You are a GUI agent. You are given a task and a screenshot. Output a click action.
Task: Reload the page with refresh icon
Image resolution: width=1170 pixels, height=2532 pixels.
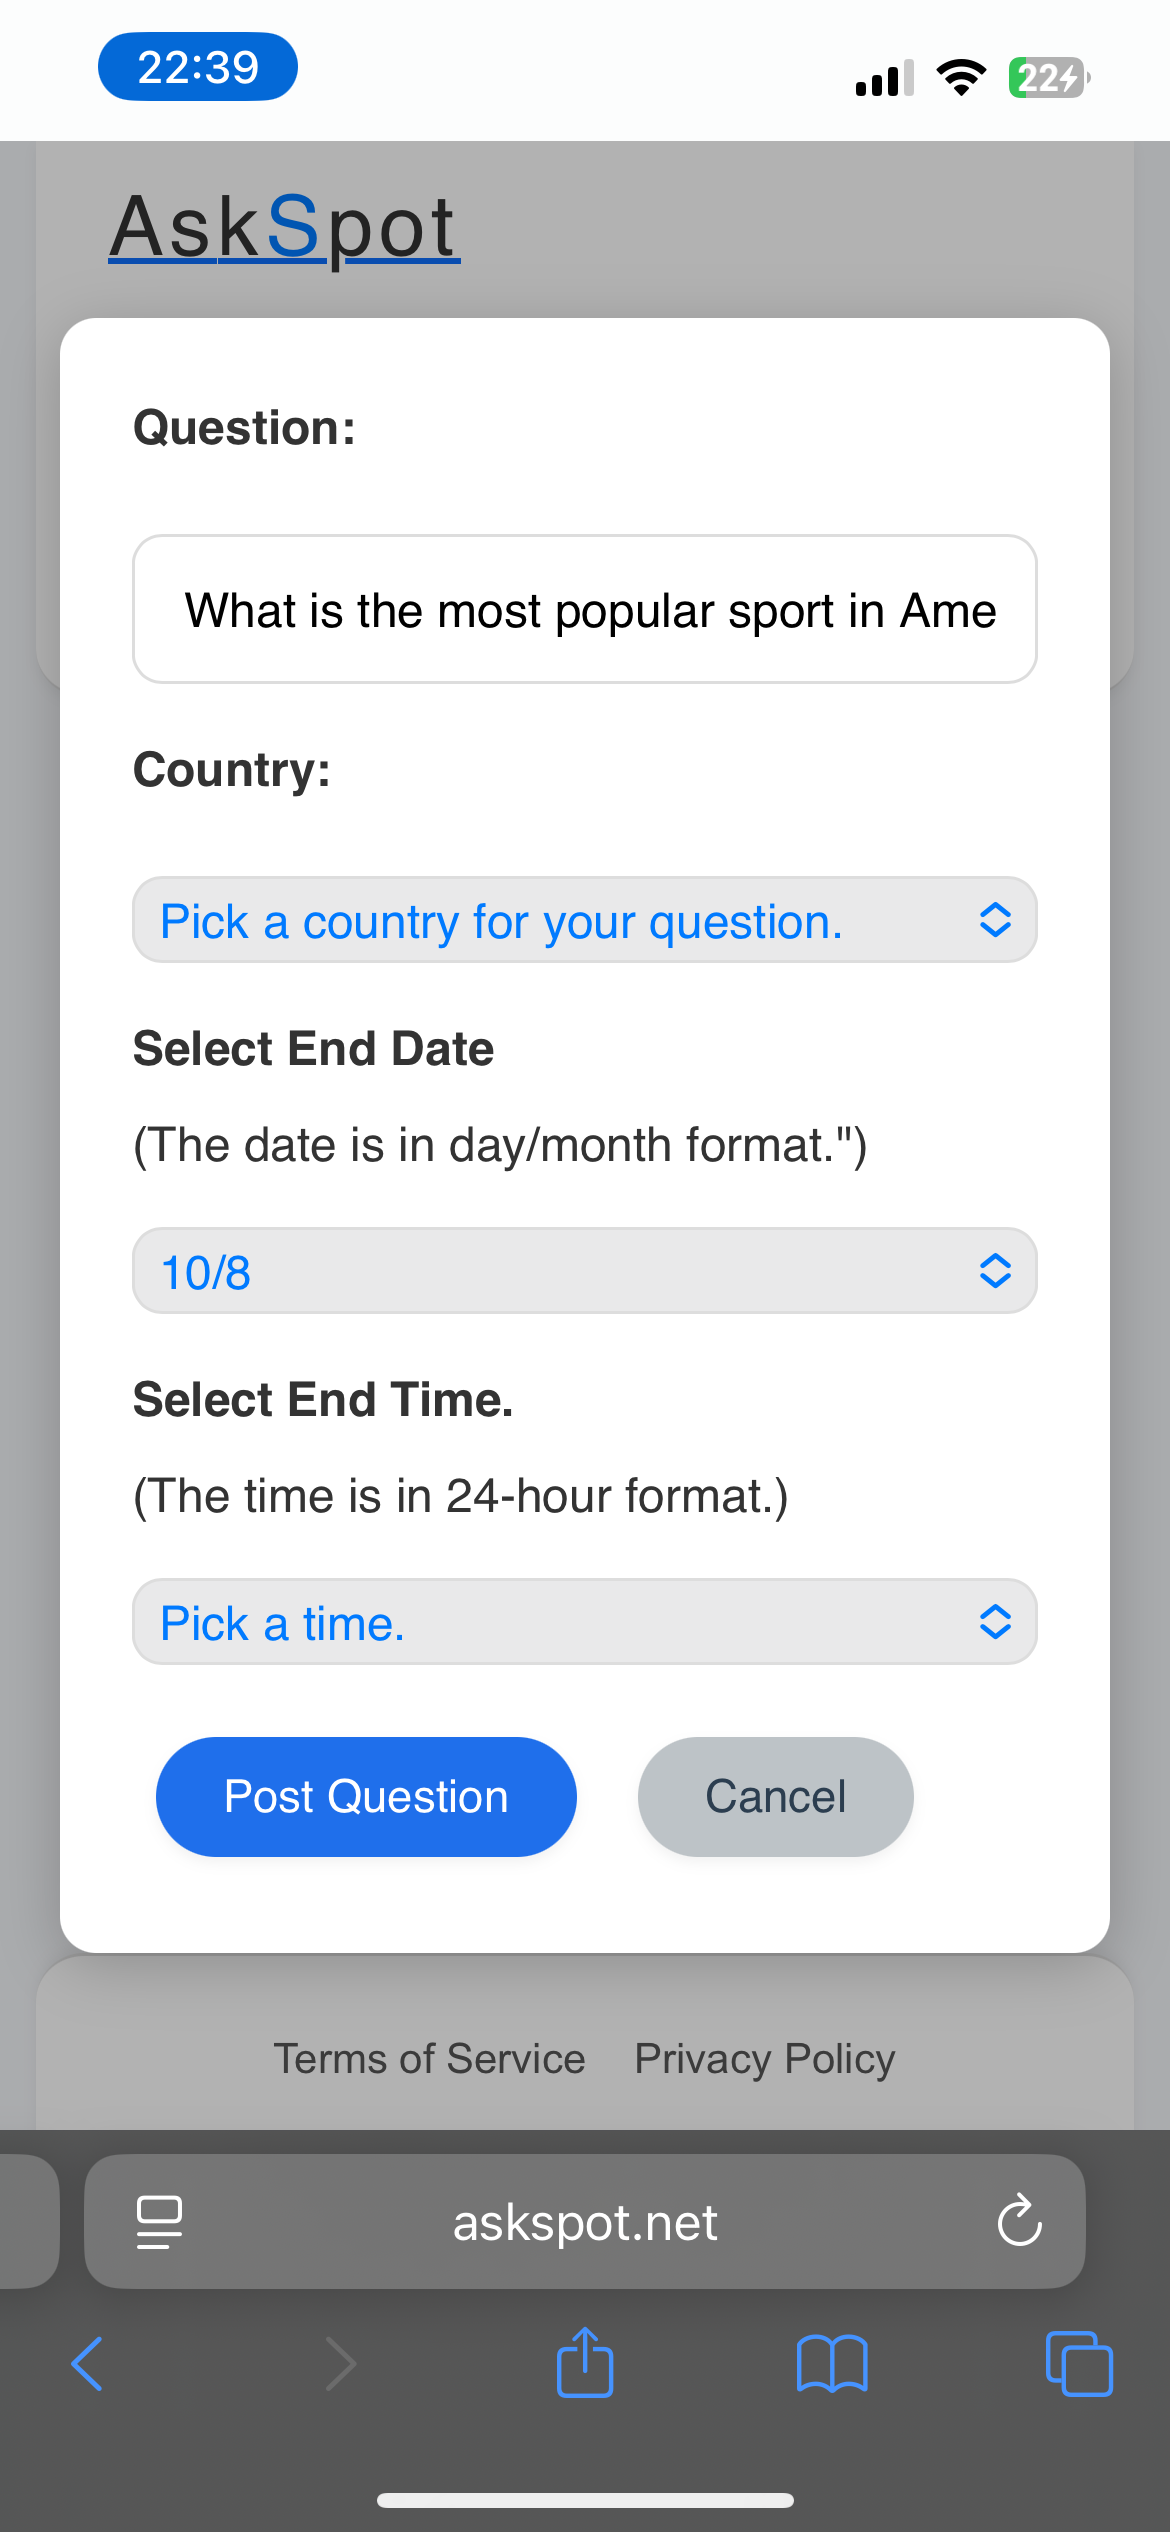(x=1019, y=2221)
